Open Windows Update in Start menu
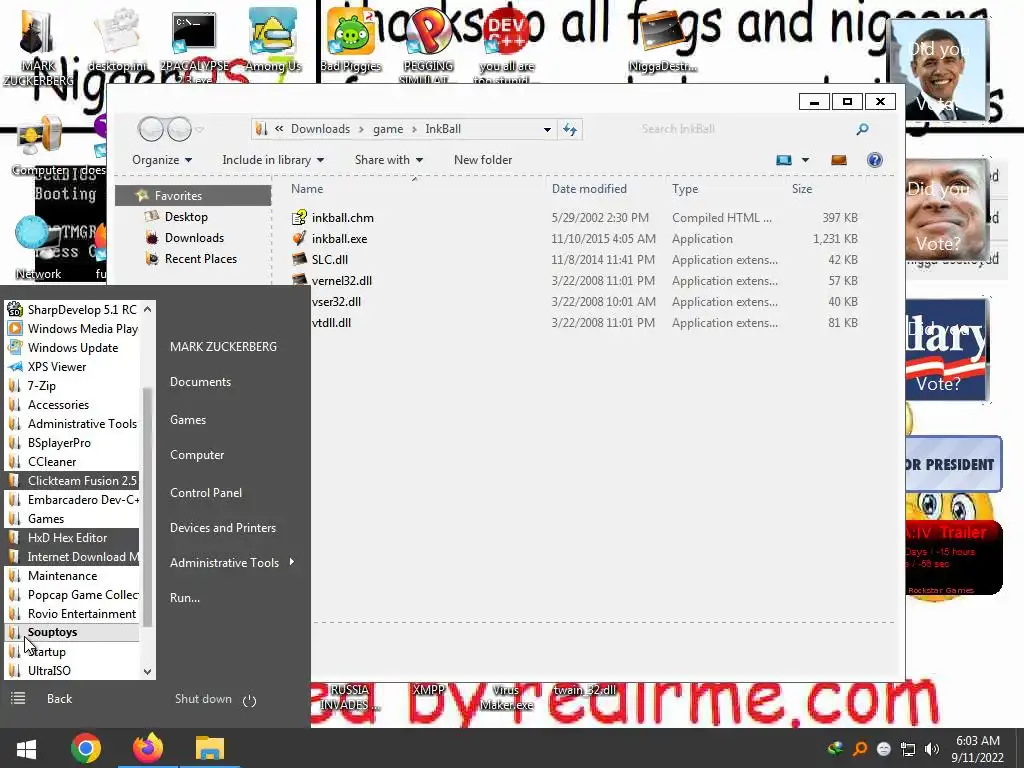This screenshot has height=768, width=1024. [72, 347]
